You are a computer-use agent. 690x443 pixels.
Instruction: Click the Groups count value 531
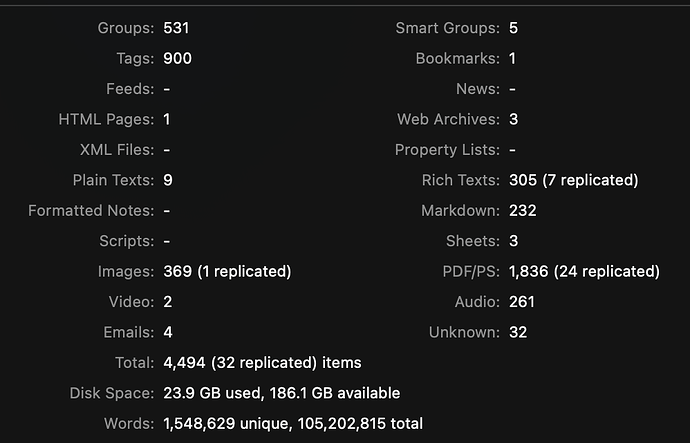[x=176, y=28]
